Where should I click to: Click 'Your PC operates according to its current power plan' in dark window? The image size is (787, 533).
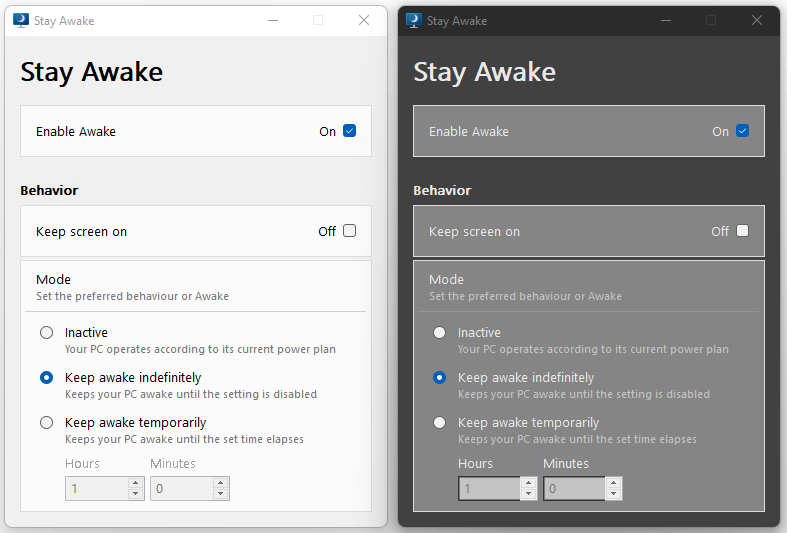(x=593, y=349)
